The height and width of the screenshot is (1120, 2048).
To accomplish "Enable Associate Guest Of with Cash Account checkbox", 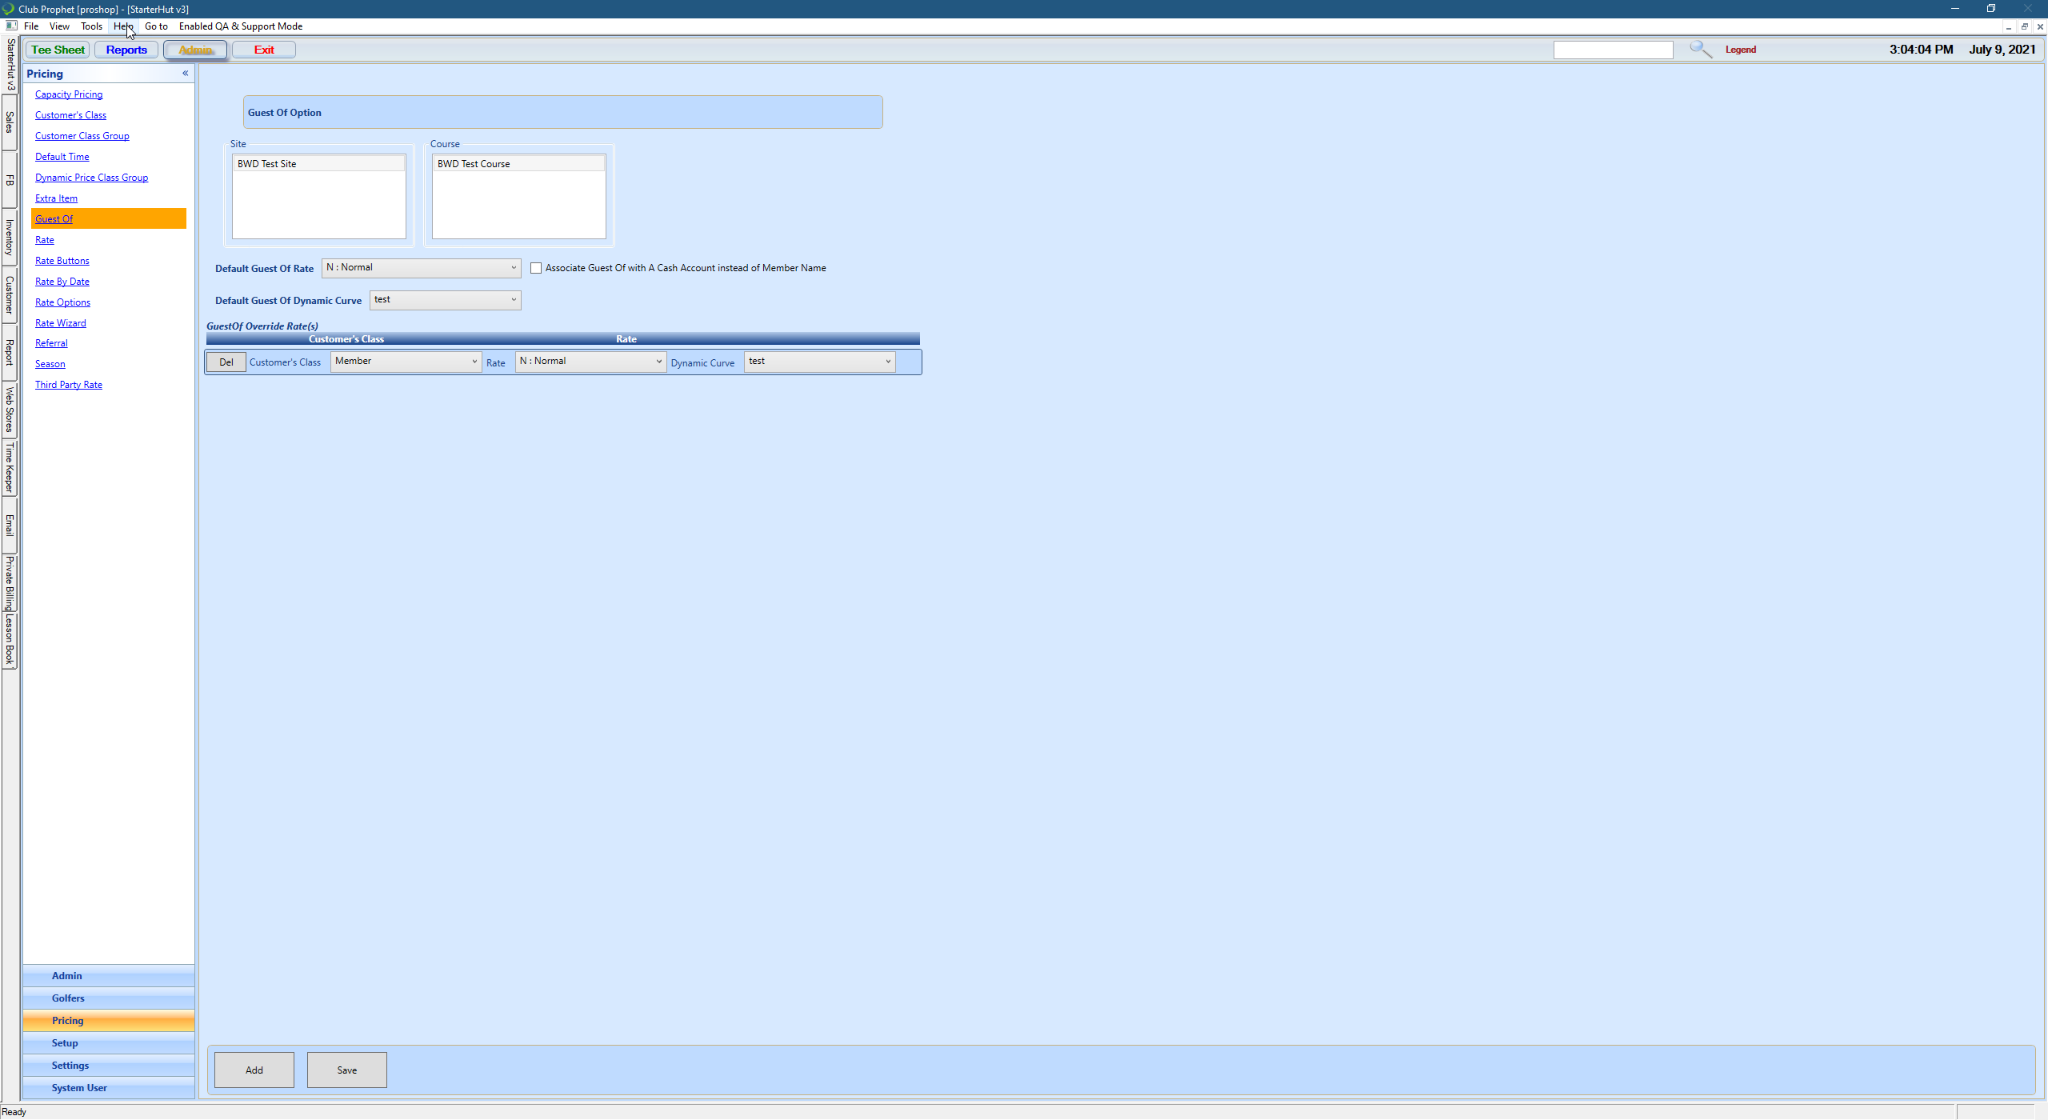I will coord(536,268).
